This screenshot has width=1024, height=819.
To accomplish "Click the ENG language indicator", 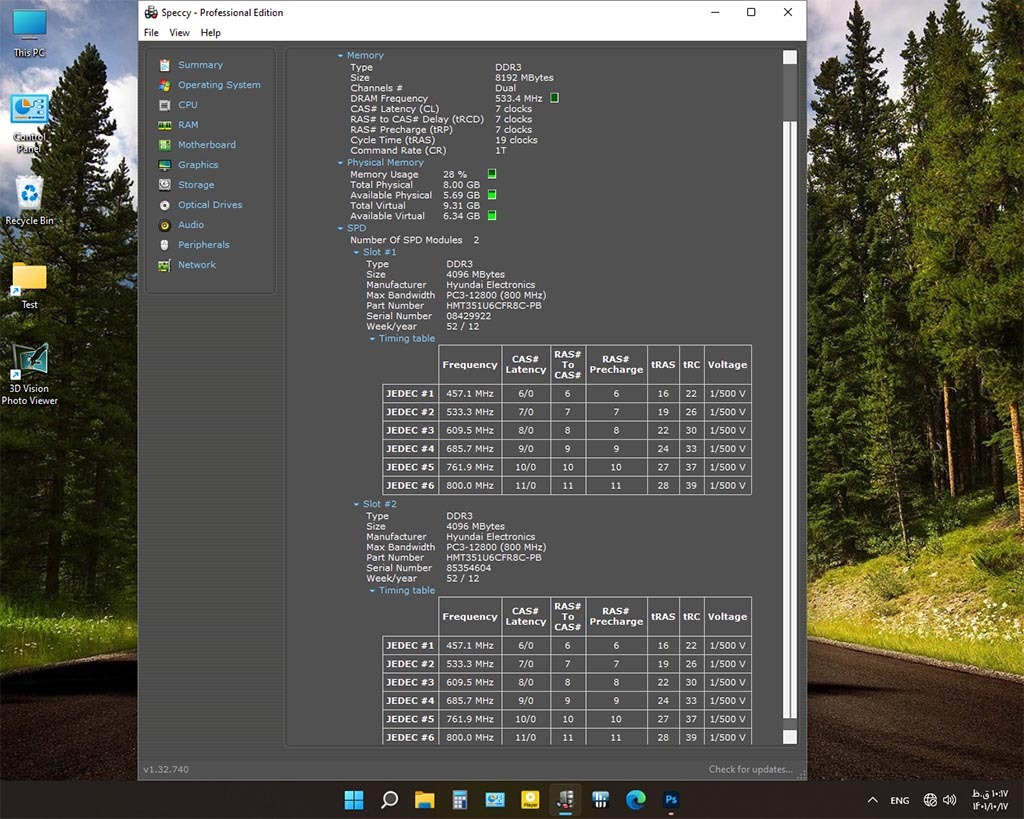I will (899, 800).
